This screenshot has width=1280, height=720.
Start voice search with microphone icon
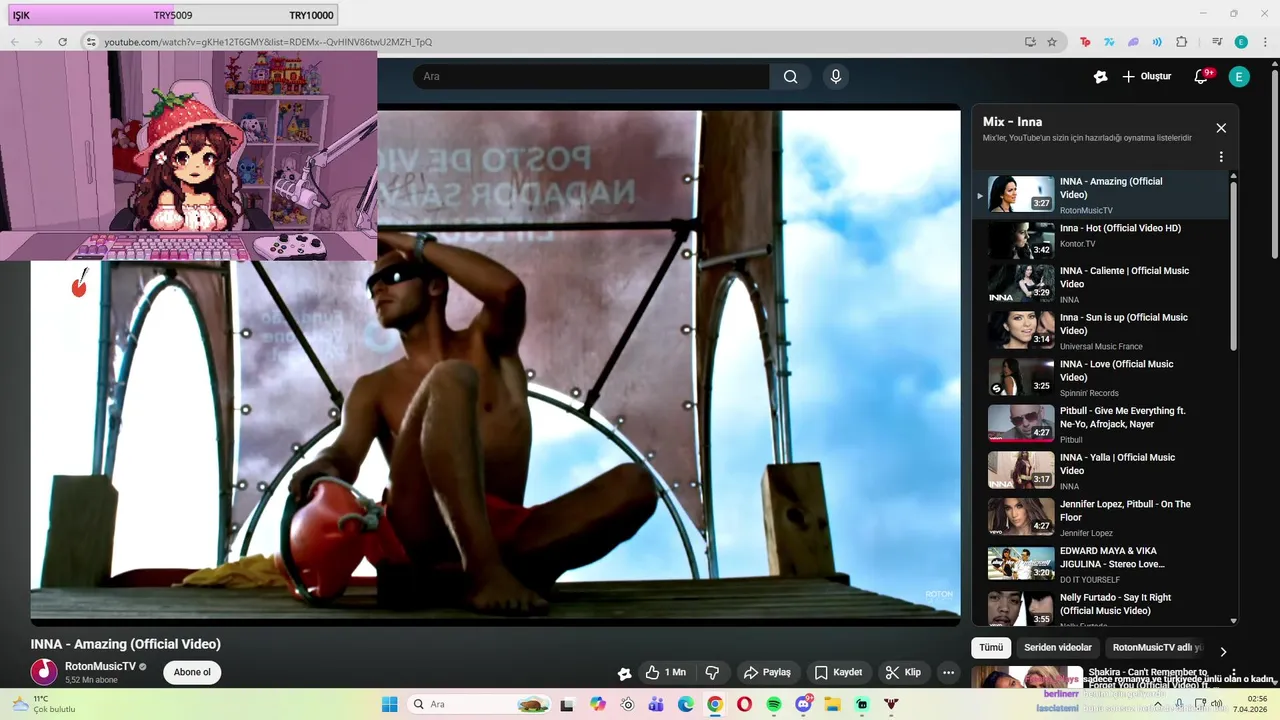836,77
